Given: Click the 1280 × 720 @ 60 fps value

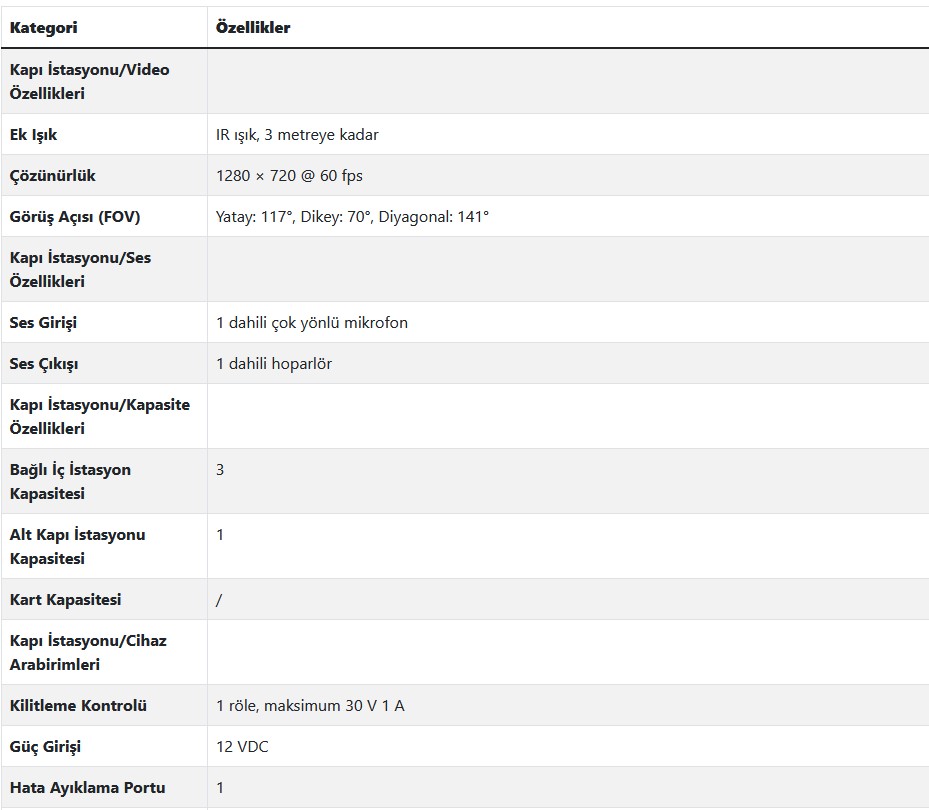Looking at the screenshot, I should 289,176.
